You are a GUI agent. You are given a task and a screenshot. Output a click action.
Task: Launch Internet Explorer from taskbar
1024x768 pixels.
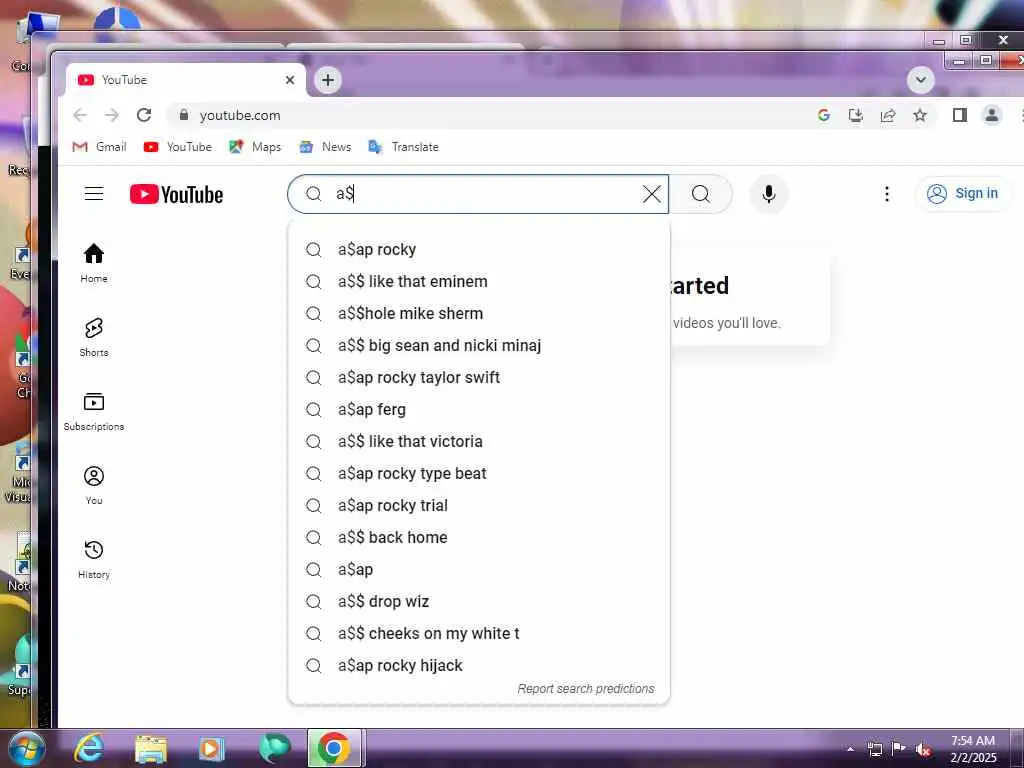(x=89, y=748)
